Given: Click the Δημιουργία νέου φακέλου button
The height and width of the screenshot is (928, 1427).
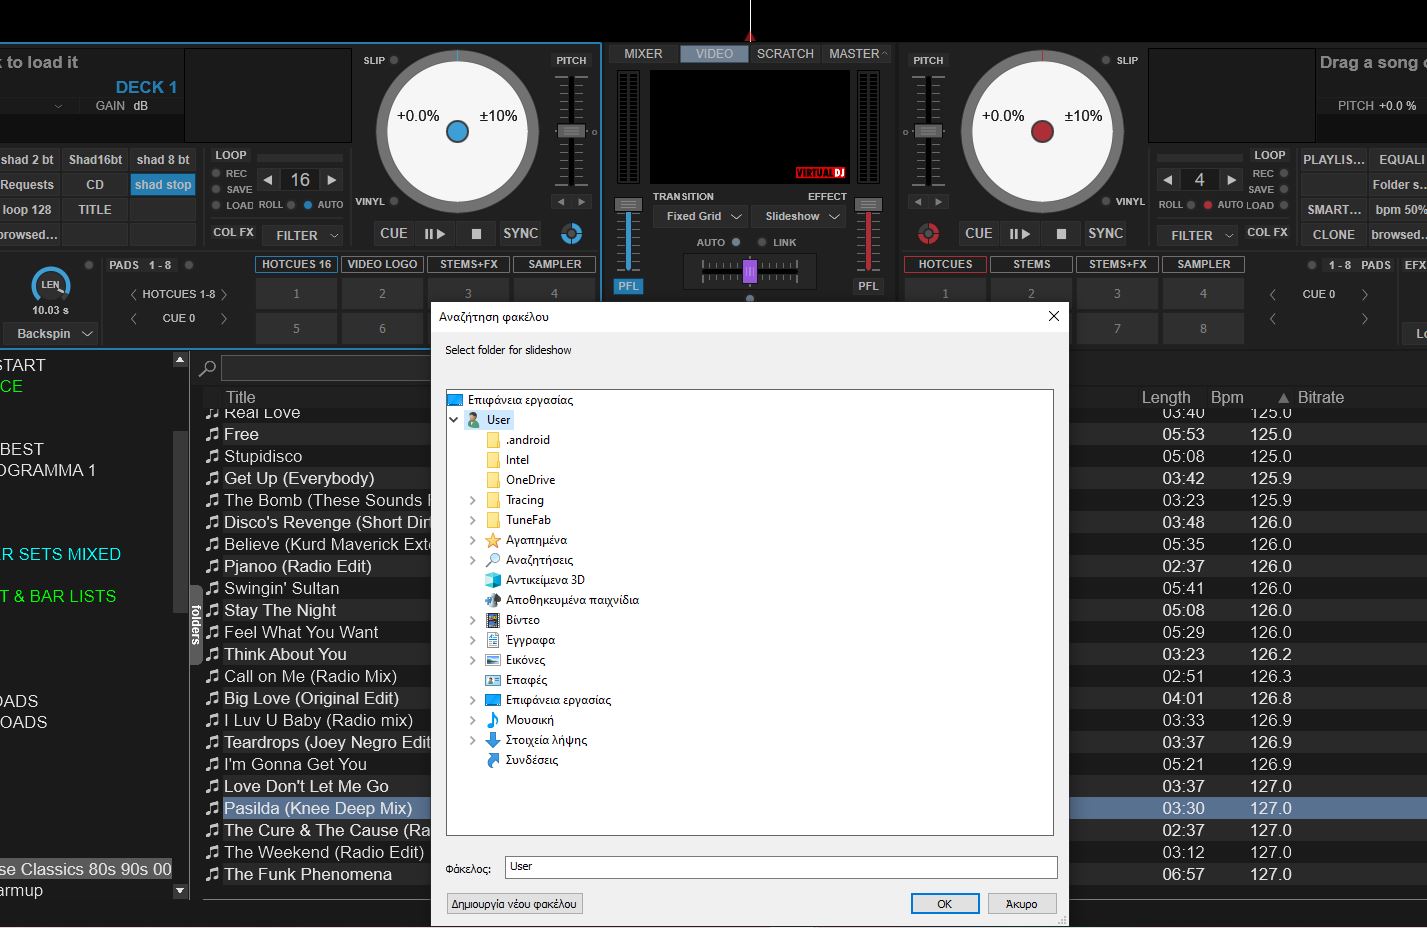Looking at the screenshot, I should coord(515,904).
